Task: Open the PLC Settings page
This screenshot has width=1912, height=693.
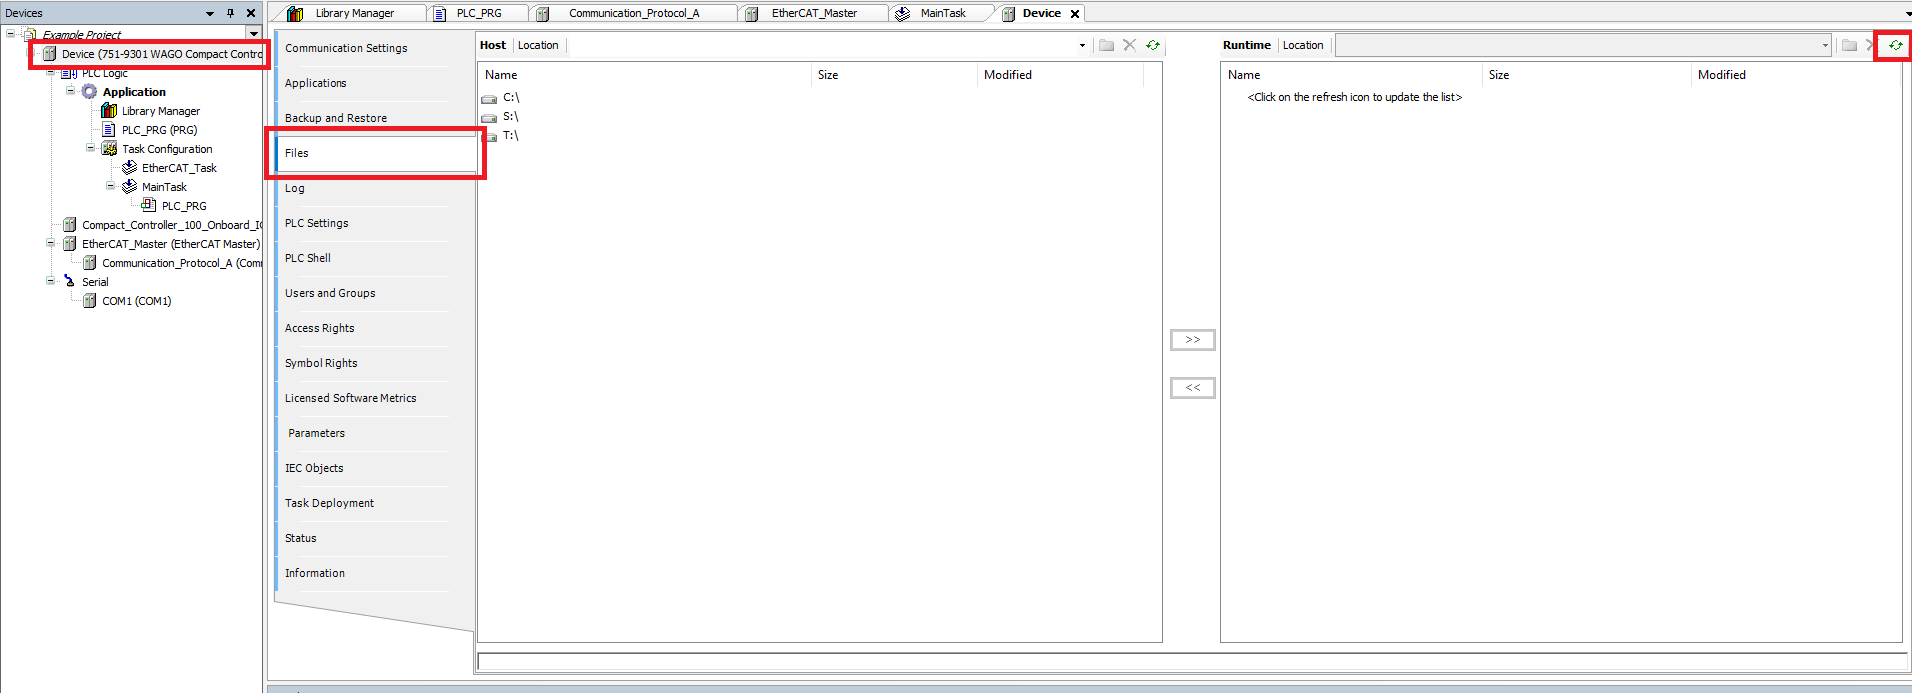Action: [x=317, y=223]
